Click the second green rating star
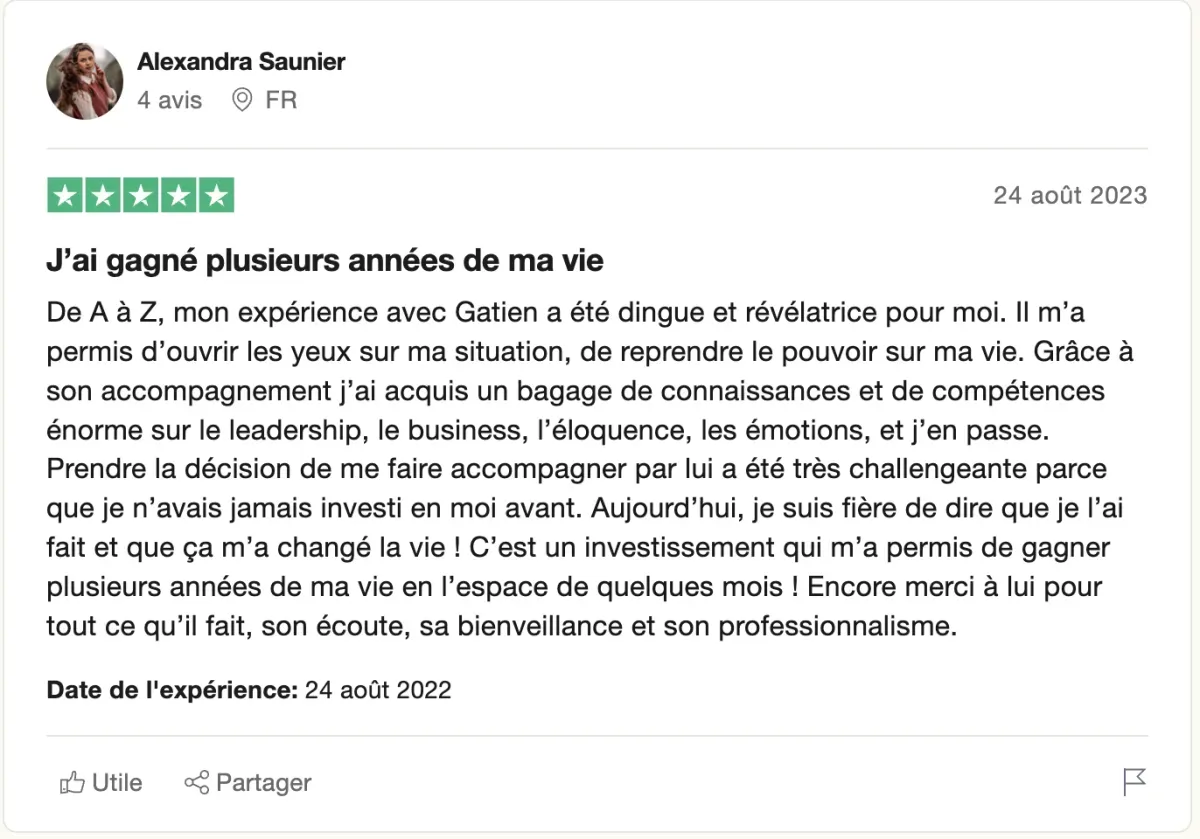1200x839 pixels. click(x=103, y=195)
